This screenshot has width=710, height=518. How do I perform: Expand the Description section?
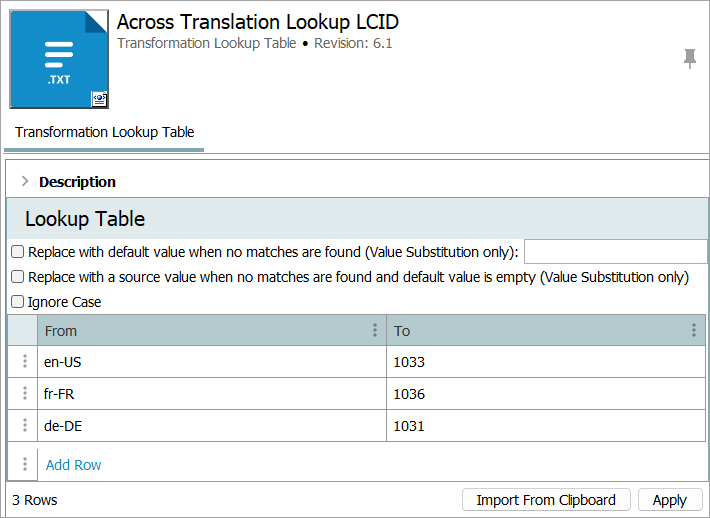tap(25, 182)
